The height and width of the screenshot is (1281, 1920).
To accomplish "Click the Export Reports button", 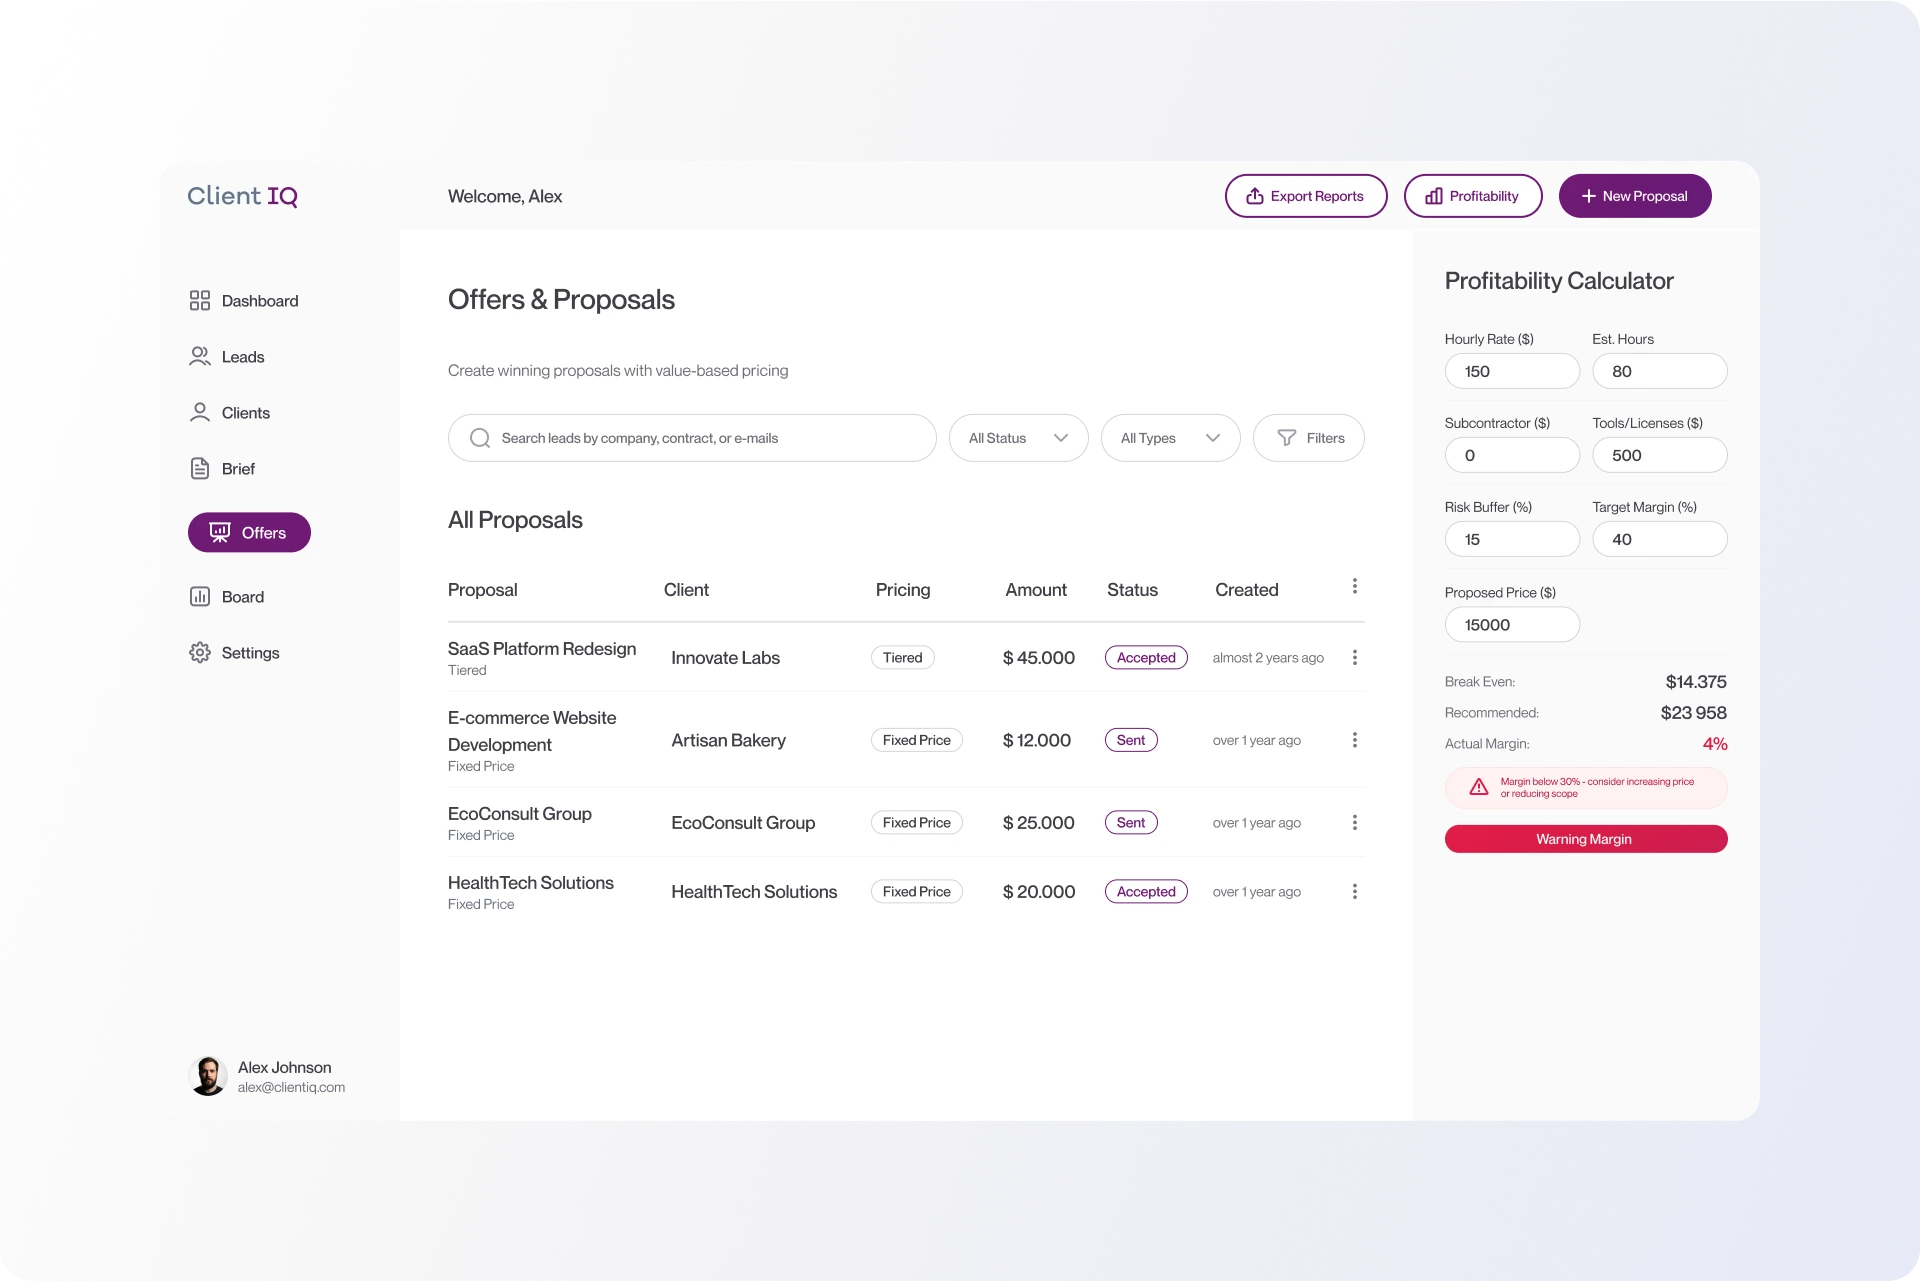I will [1305, 195].
